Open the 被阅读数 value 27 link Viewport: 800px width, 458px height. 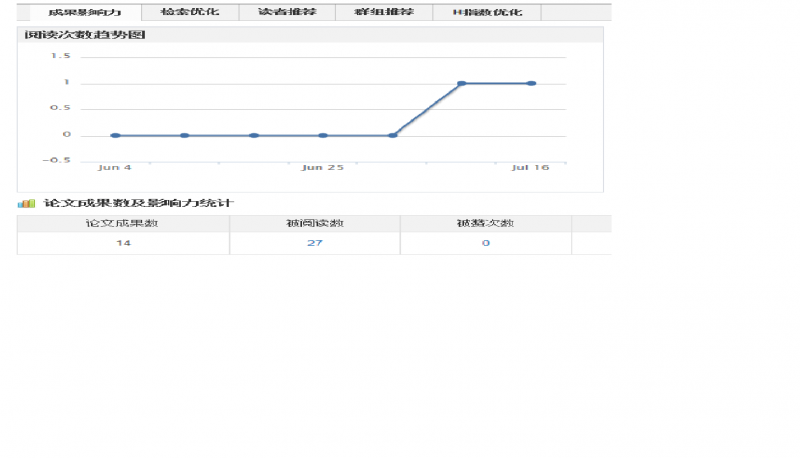tap(315, 243)
